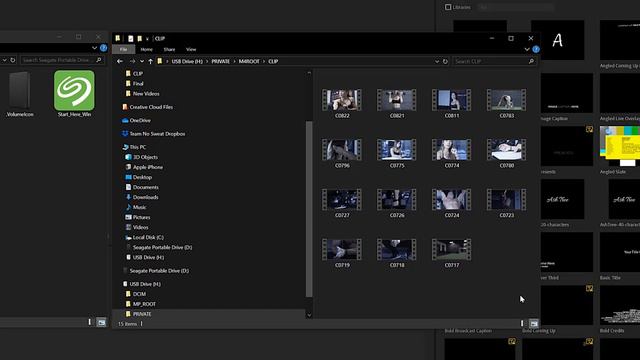This screenshot has width=640, height=360.
Task: Select the .VolumeIcon drive file
Action: [20, 95]
